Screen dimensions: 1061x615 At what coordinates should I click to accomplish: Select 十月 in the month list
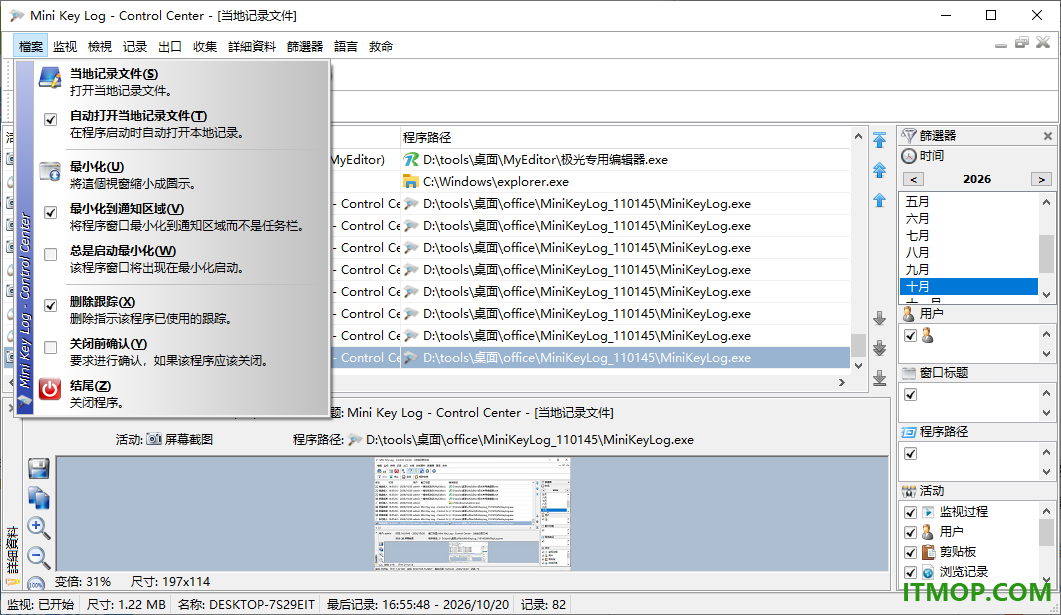[x=969, y=286]
